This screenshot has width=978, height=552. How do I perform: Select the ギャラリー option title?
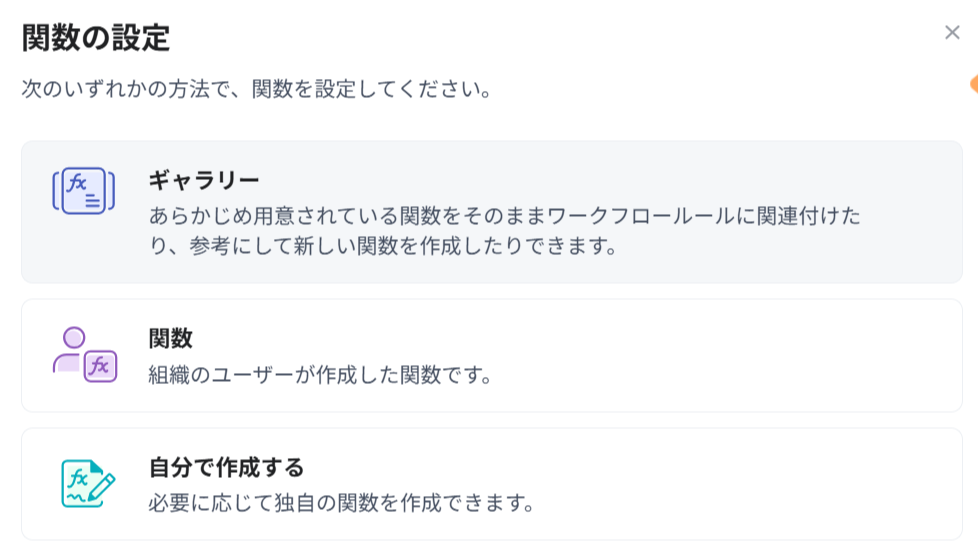204,181
